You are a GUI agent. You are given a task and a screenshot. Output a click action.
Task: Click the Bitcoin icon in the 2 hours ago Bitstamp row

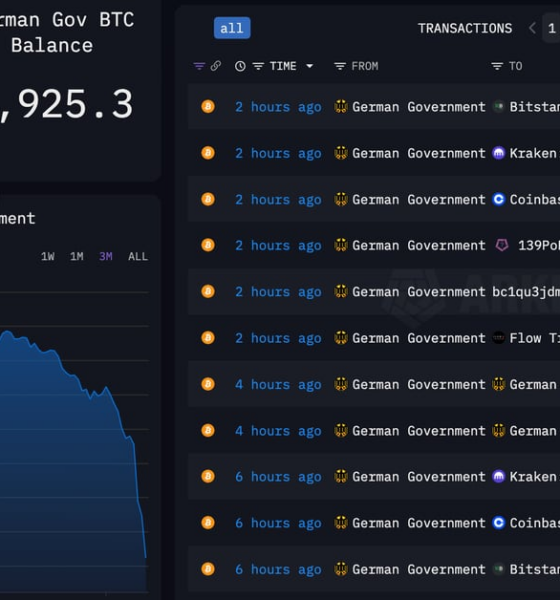[x=208, y=106]
